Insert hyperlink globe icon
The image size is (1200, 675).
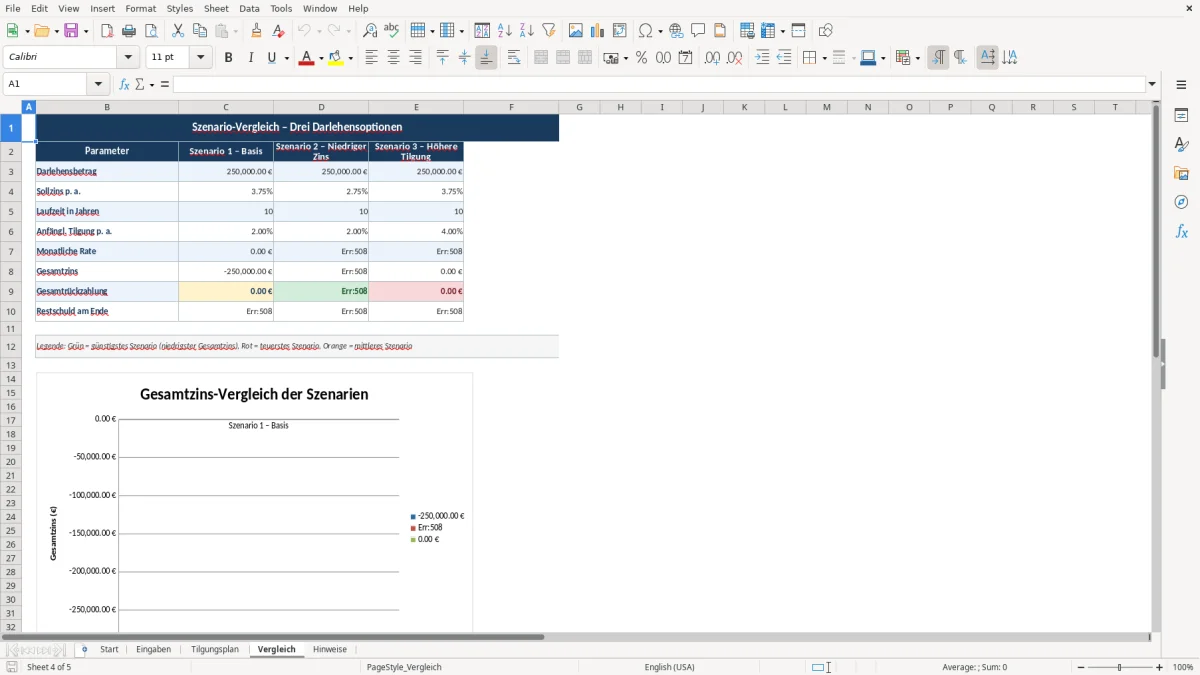(676, 31)
